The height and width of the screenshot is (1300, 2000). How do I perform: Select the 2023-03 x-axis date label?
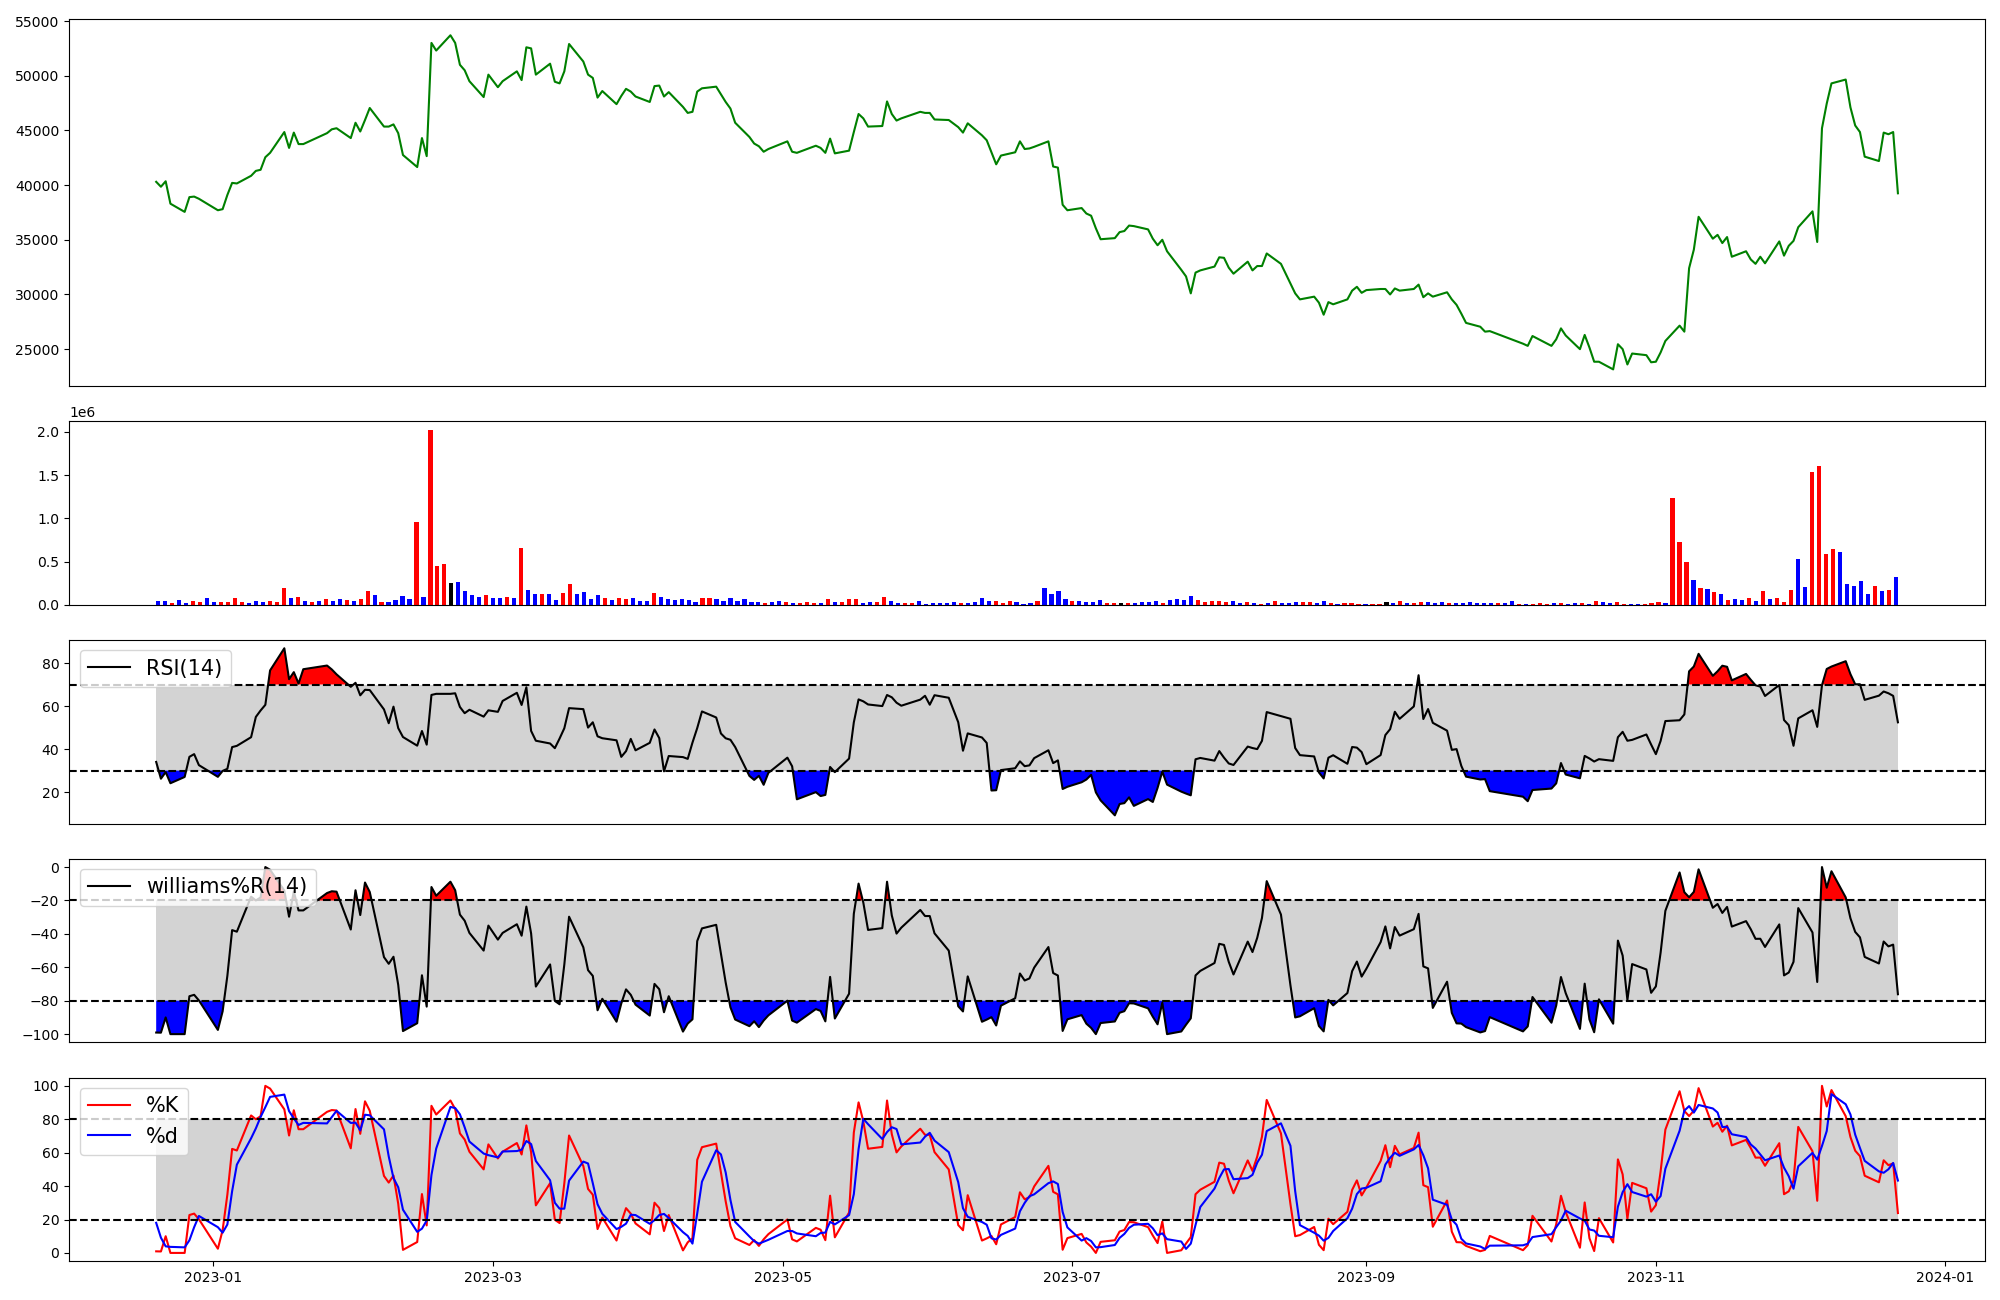pos(493,1277)
